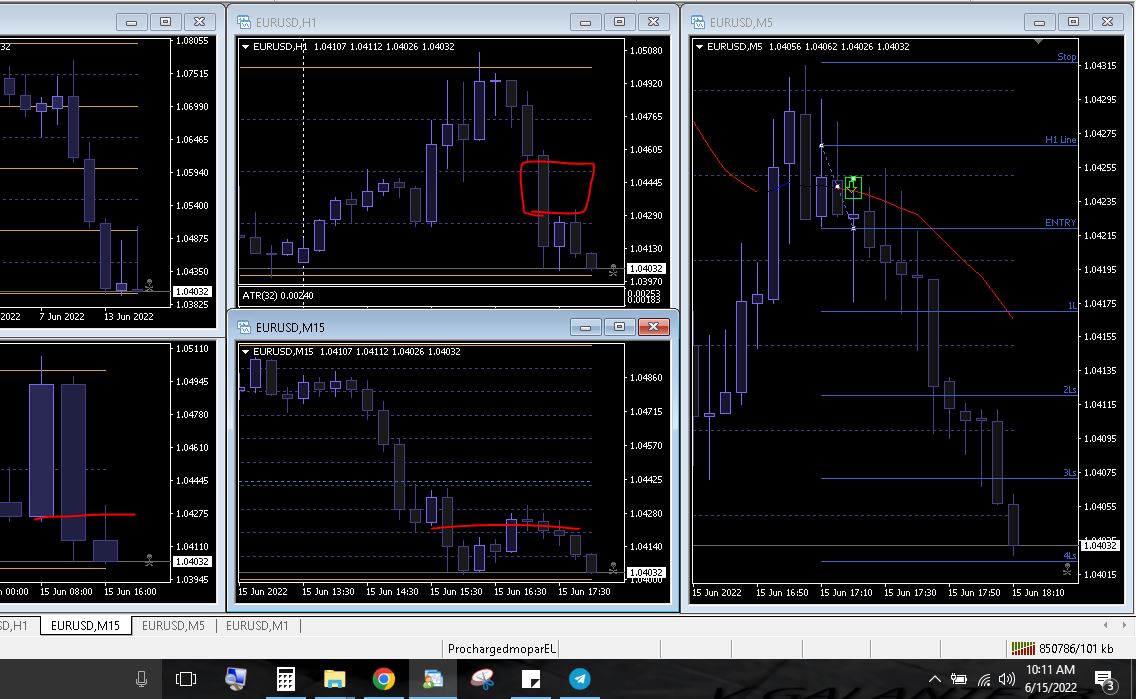This screenshot has width=1136, height=699.
Task: Click the computer monitor icon on taskbar
Action: point(235,679)
